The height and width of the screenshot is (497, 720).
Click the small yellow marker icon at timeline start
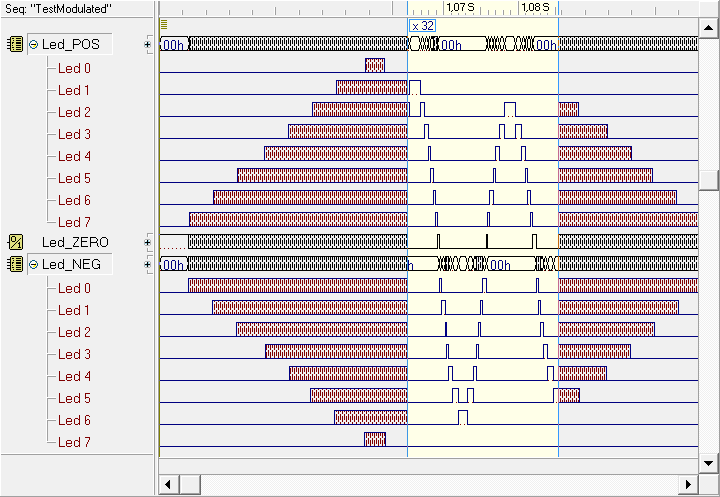(x=164, y=24)
